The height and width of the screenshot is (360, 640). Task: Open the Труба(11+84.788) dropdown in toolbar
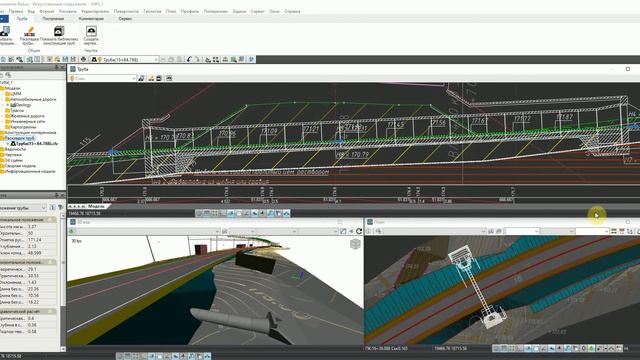click(125, 60)
